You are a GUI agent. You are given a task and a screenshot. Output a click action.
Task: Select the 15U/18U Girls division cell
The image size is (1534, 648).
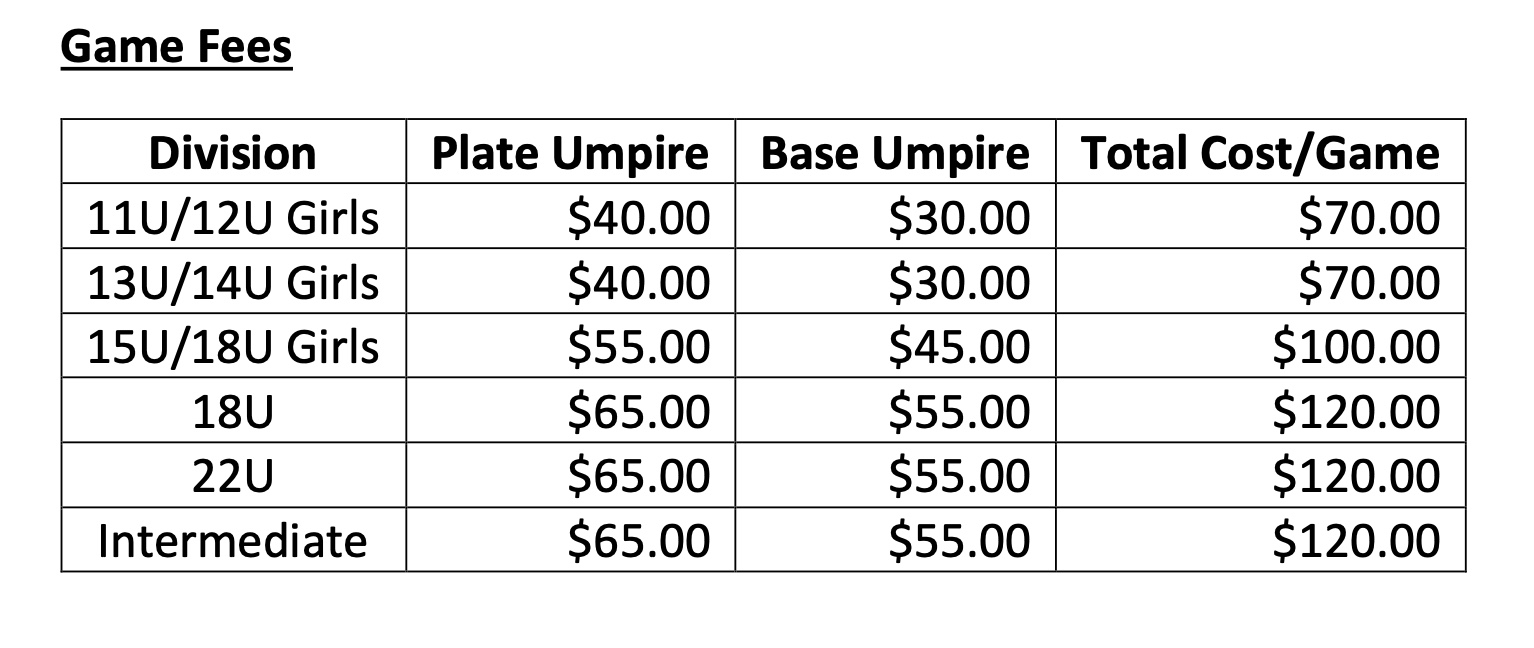[233, 347]
